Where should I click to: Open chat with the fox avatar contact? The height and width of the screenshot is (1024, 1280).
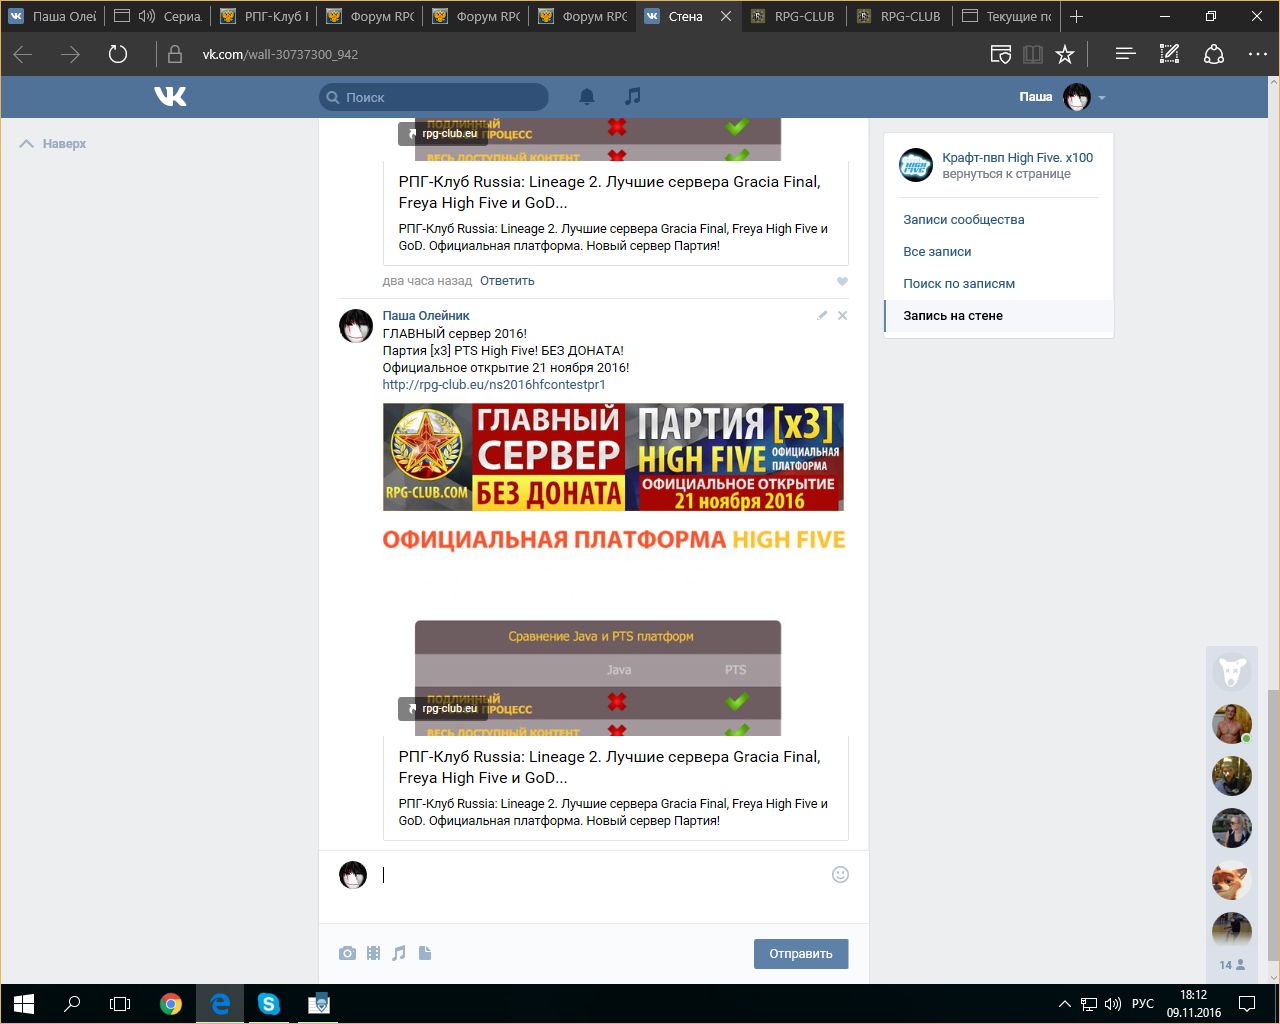tap(1232, 880)
